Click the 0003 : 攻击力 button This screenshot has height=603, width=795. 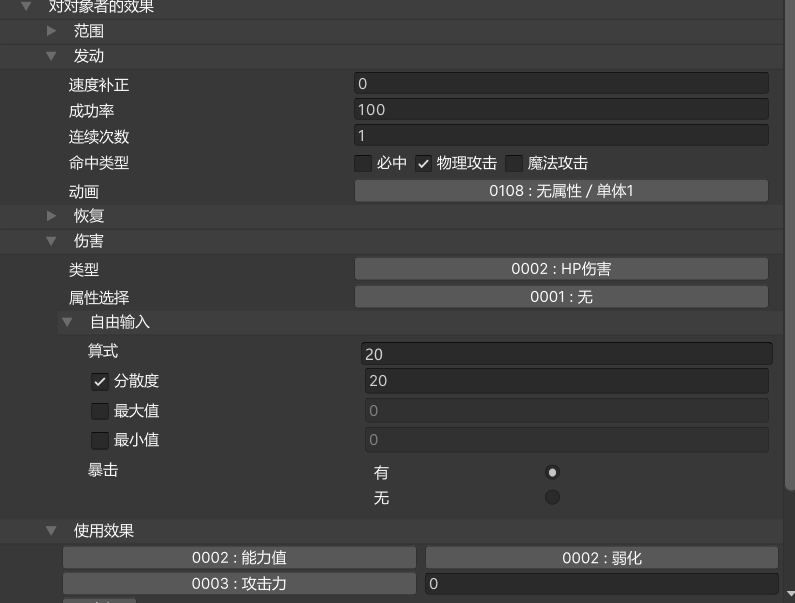[239, 583]
